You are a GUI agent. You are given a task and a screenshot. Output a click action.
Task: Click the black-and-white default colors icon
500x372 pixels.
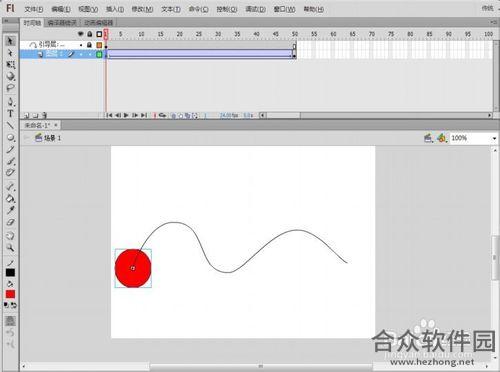click(6, 305)
